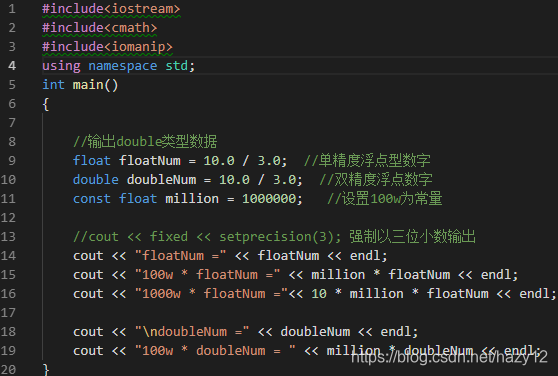Screen dimensions: 558x376
Task: Click 'endl' on line 14
Action: [365, 255]
